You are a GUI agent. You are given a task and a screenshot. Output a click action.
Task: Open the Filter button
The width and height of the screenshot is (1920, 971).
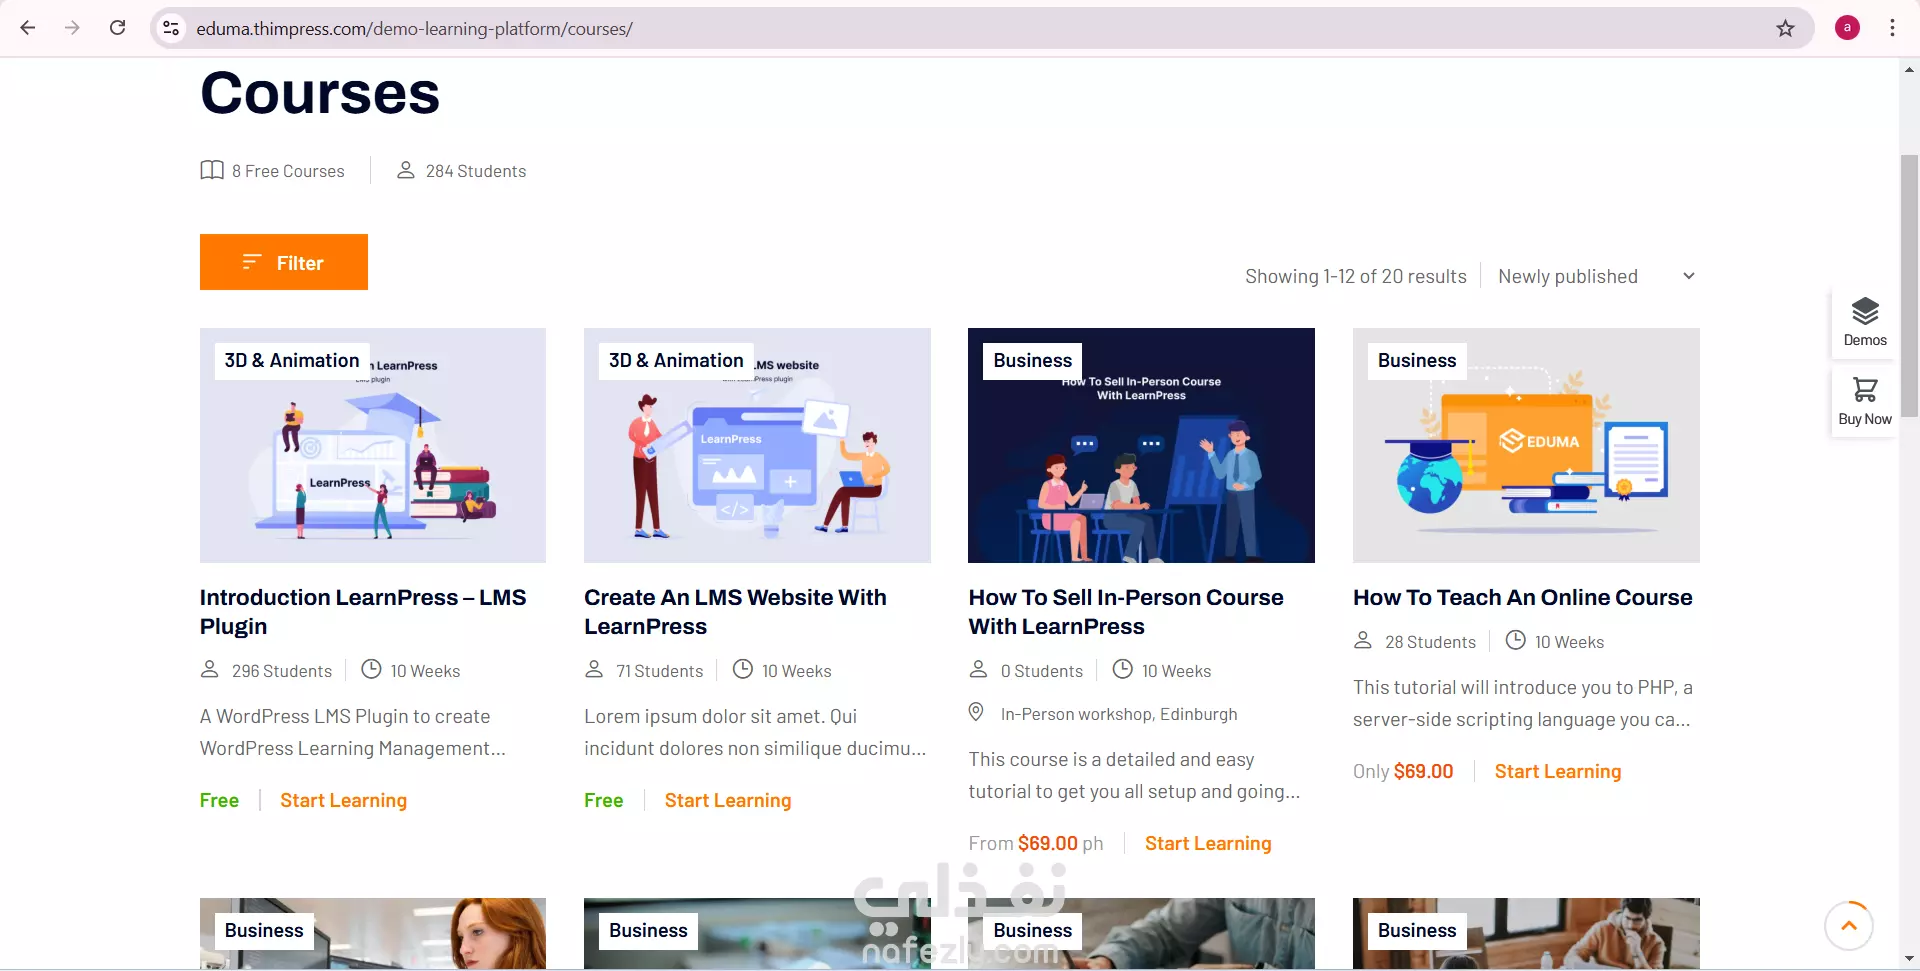pos(284,262)
